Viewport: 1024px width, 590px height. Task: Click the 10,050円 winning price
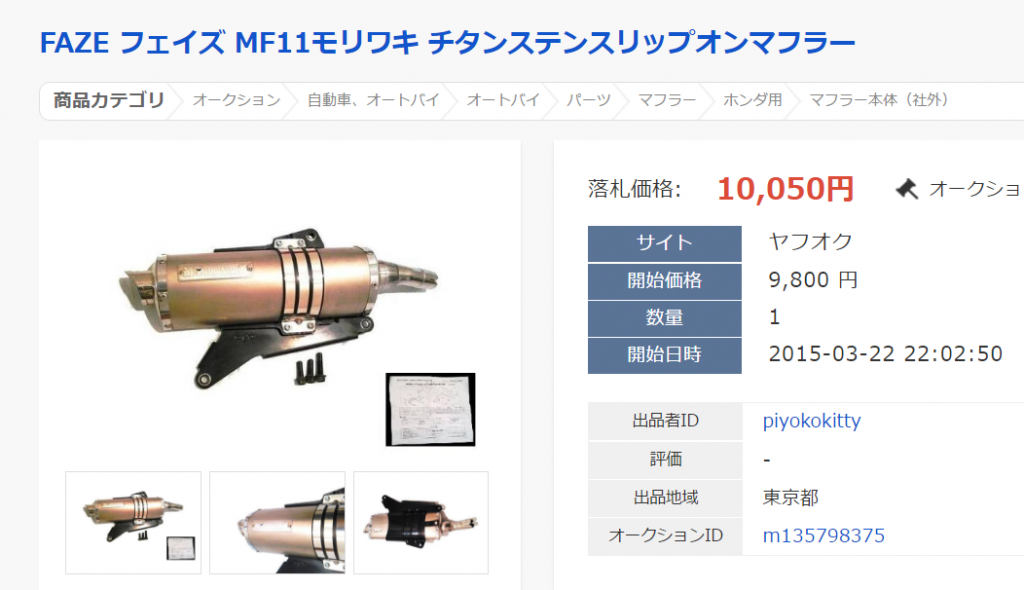pyautogui.click(x=786, y=189)
